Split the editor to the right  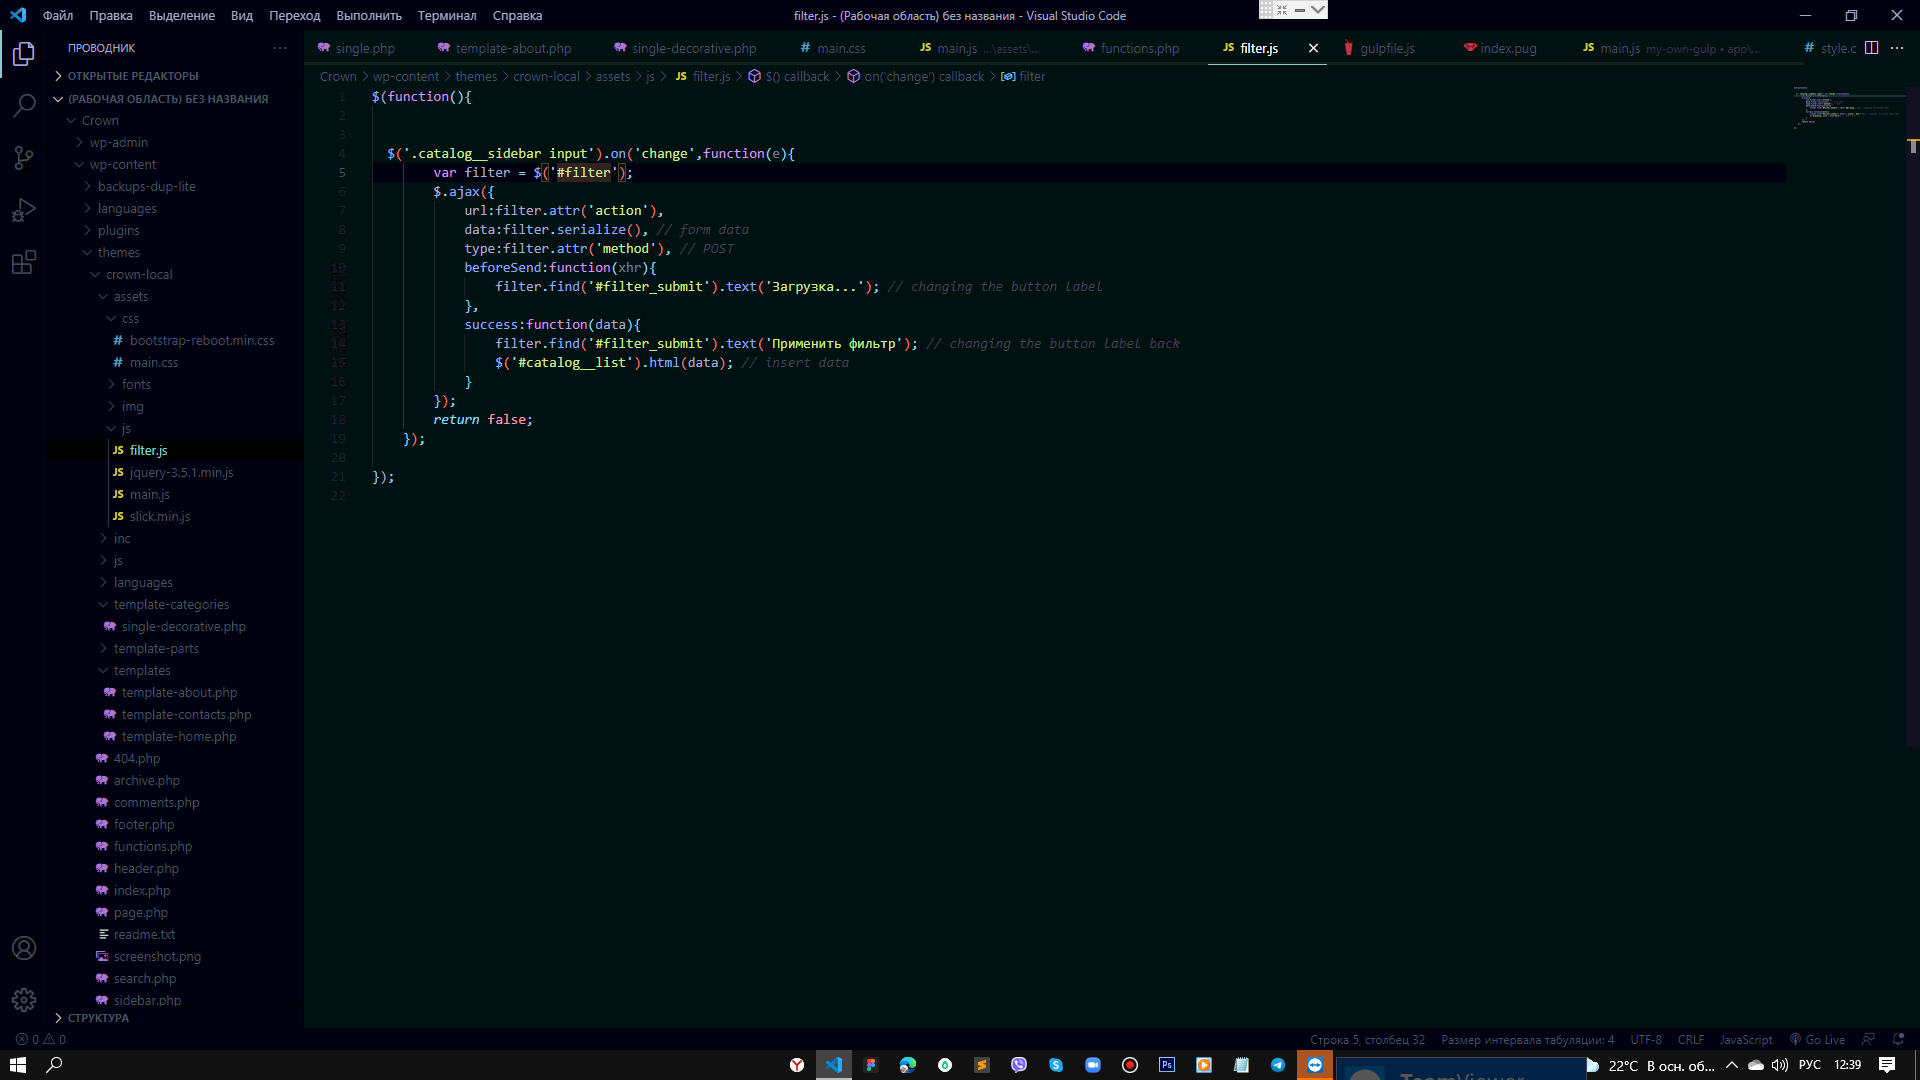(x=1871, y=48)
